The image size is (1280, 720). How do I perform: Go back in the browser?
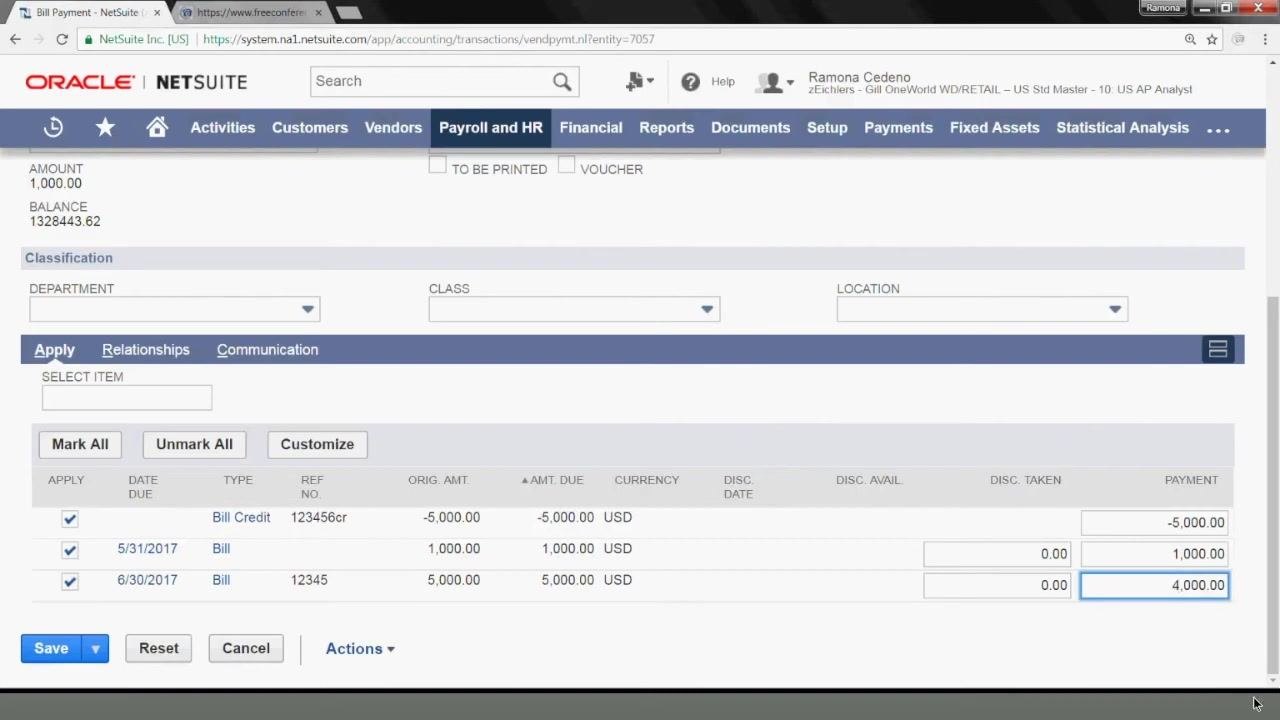pyautogui.click(x=15, y=39)
